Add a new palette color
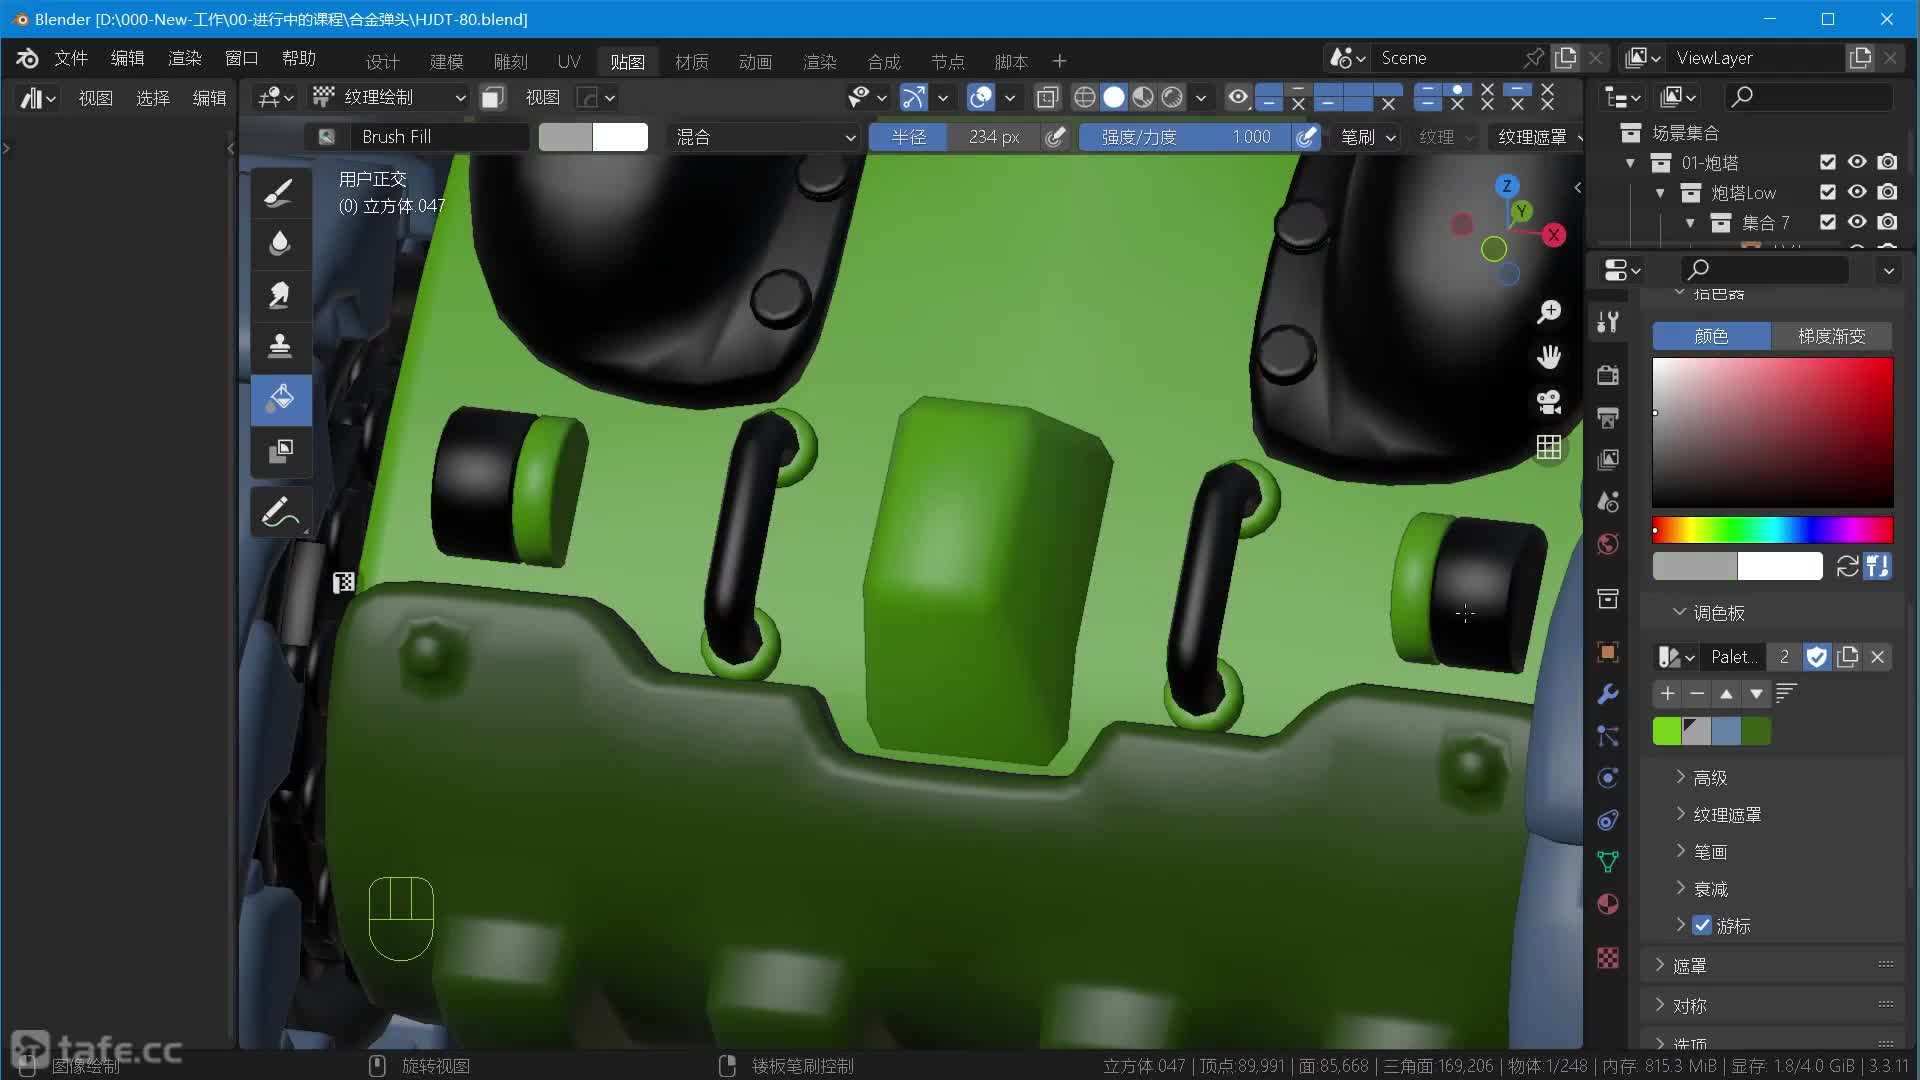Screen dimensions: 1920x1080 (1667, 693)
